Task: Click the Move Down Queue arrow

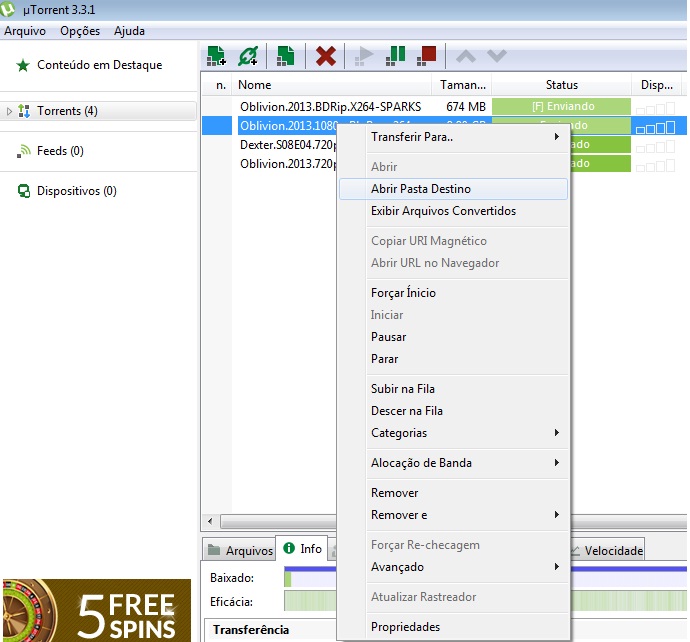Action: pos(497,56)
